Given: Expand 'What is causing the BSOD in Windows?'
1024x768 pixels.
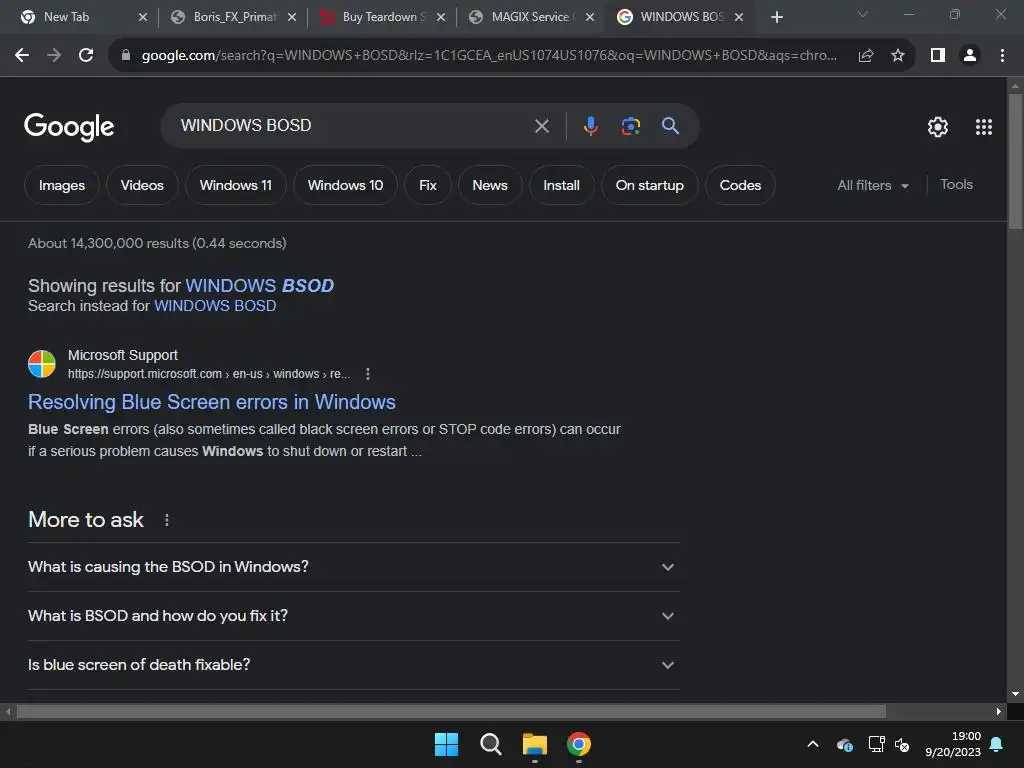Looking at the screenshot, I should [x=353, y=567].
